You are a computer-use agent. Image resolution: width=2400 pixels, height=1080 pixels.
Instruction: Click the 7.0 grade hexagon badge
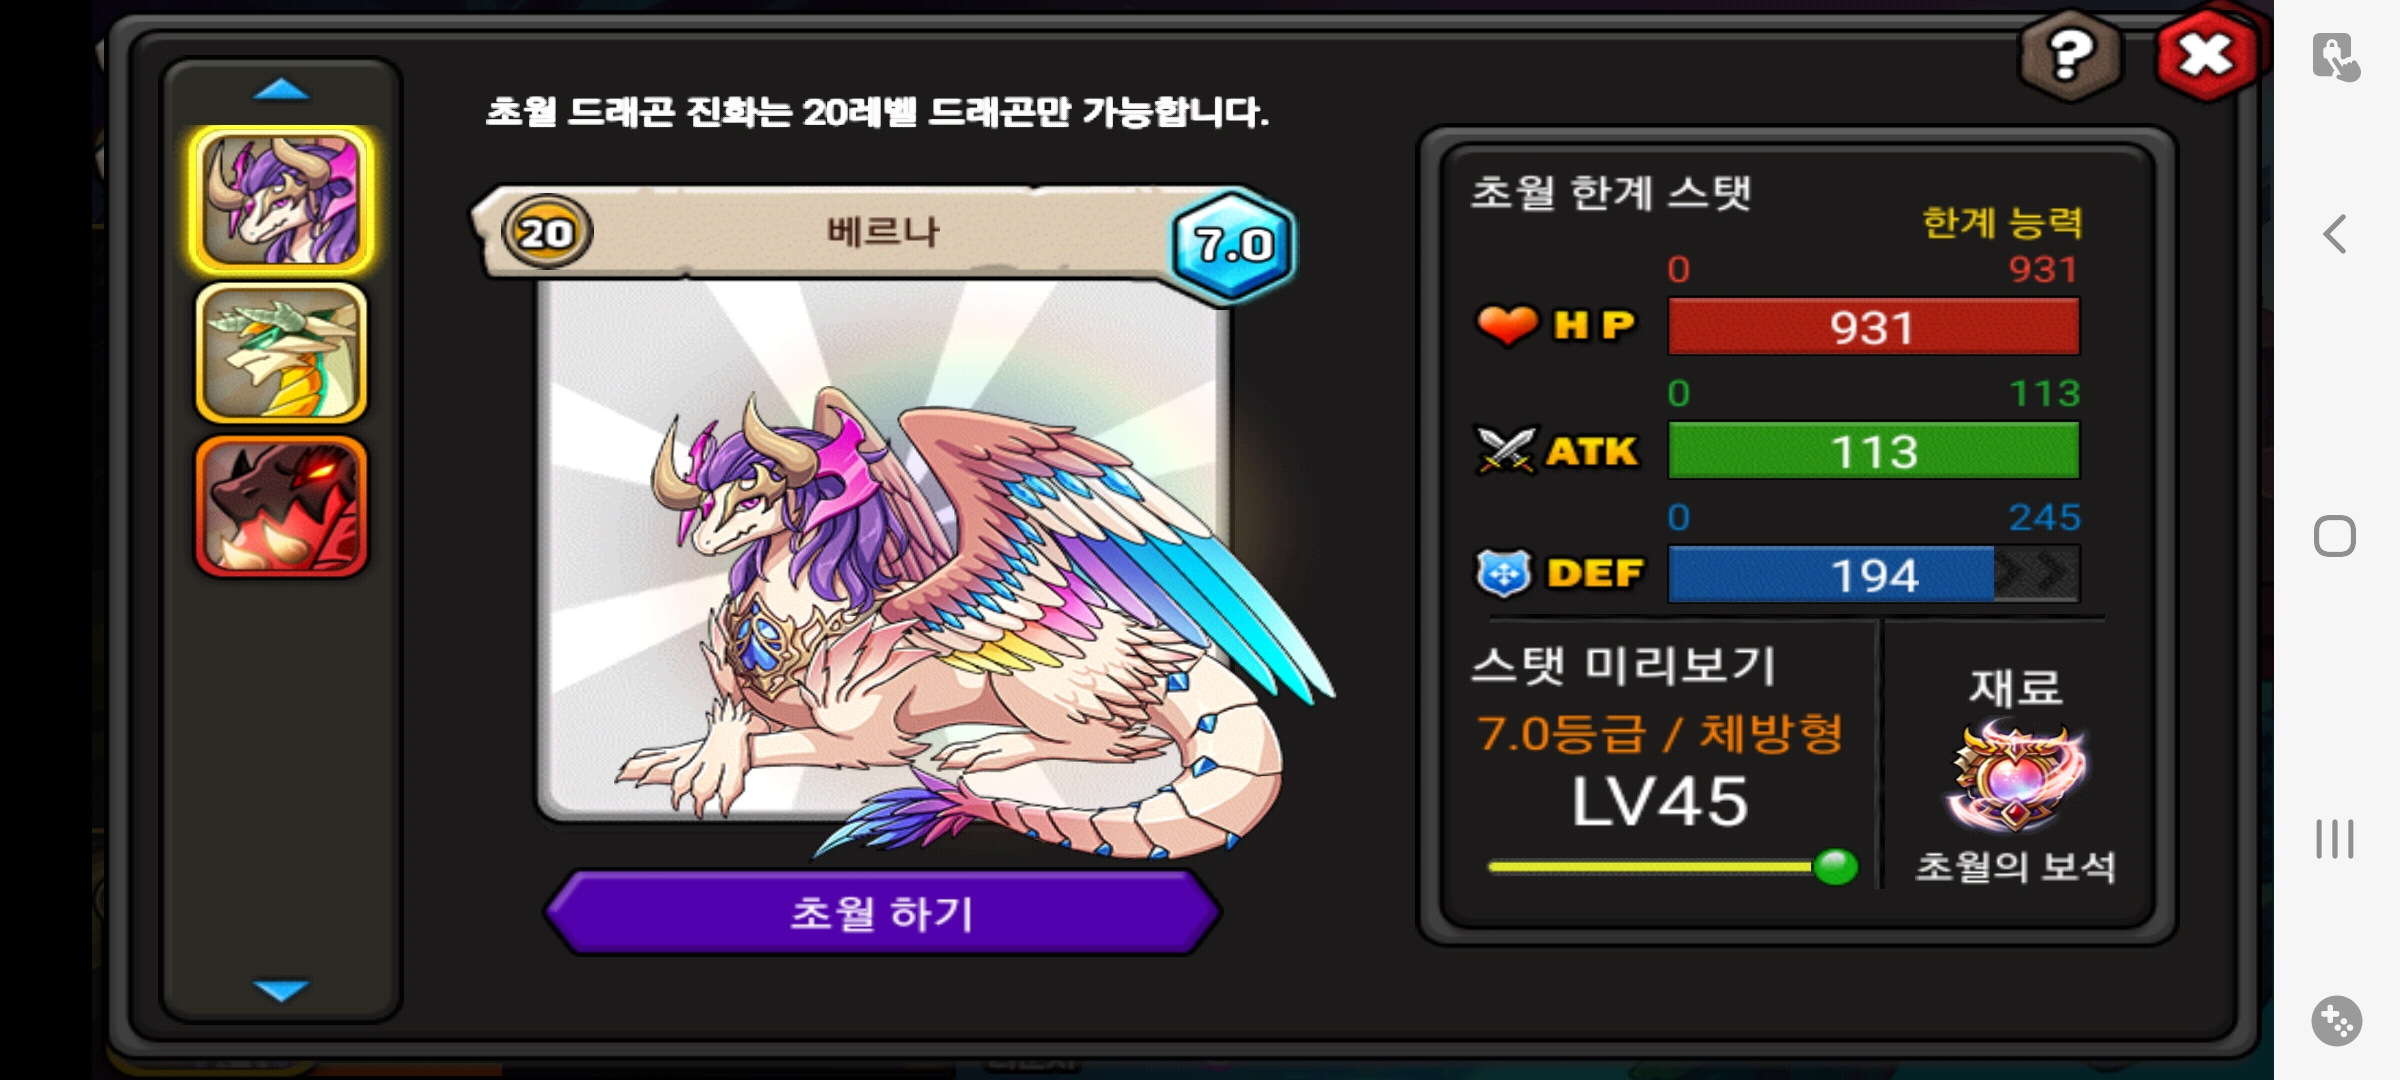1234,244
